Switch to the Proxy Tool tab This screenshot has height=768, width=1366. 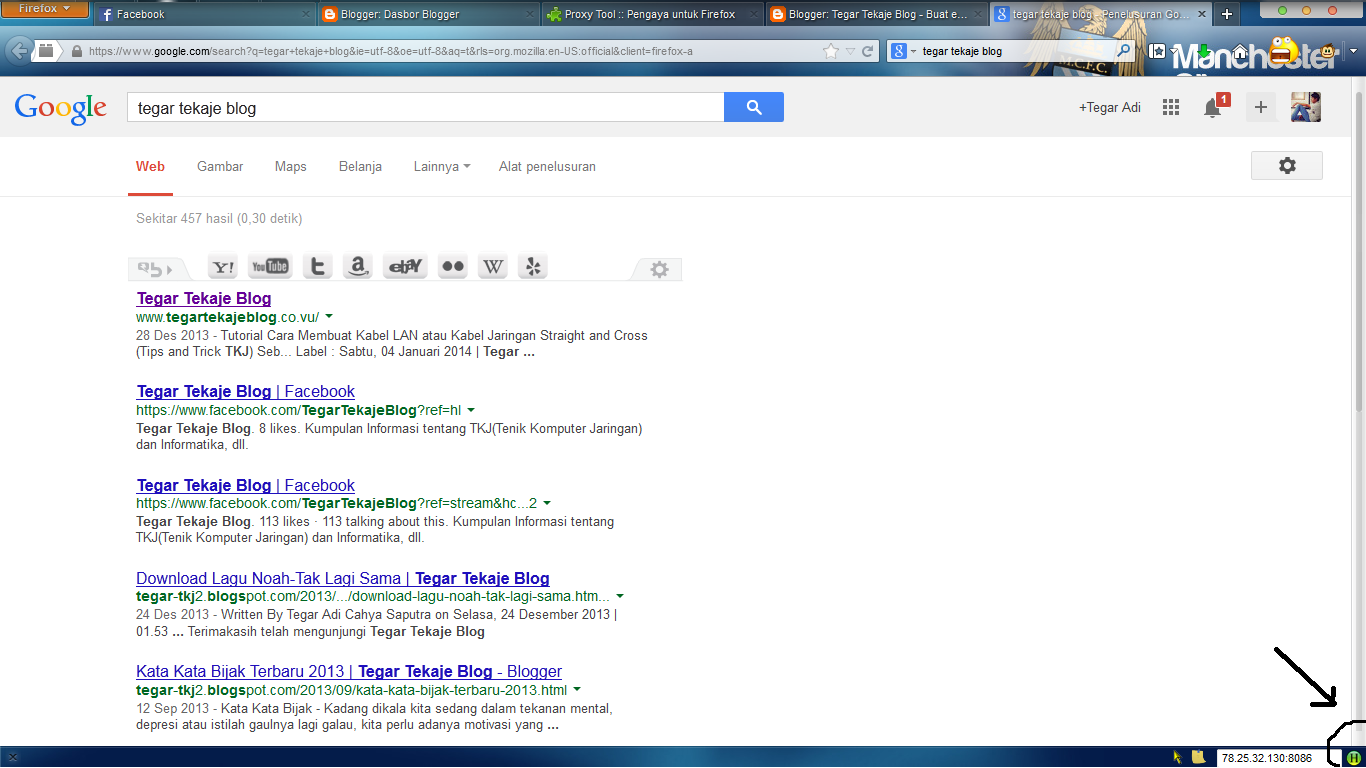tap(654, 14)
